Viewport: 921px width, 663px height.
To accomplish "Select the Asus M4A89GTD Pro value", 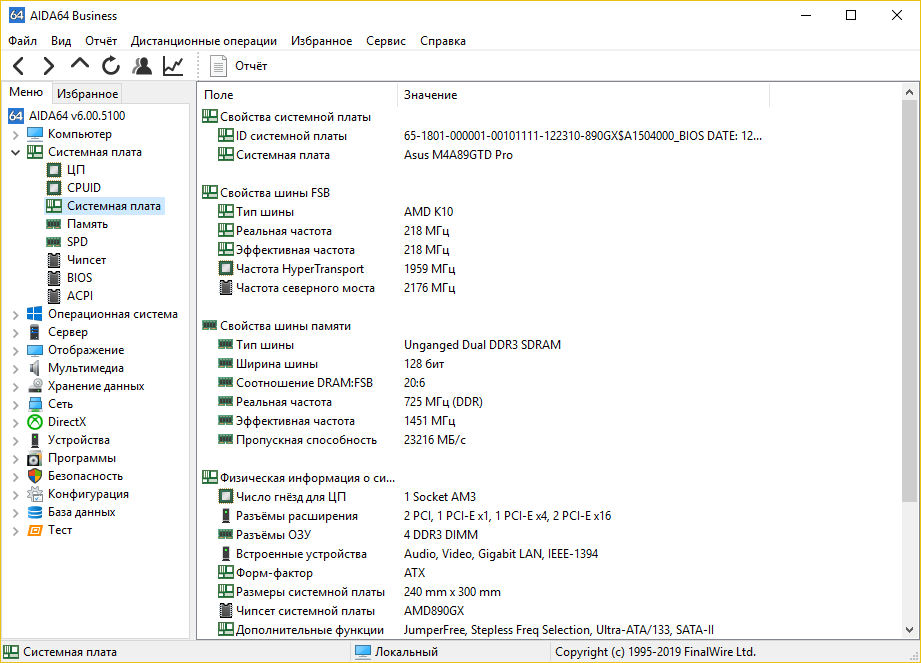I will (458, 155).
